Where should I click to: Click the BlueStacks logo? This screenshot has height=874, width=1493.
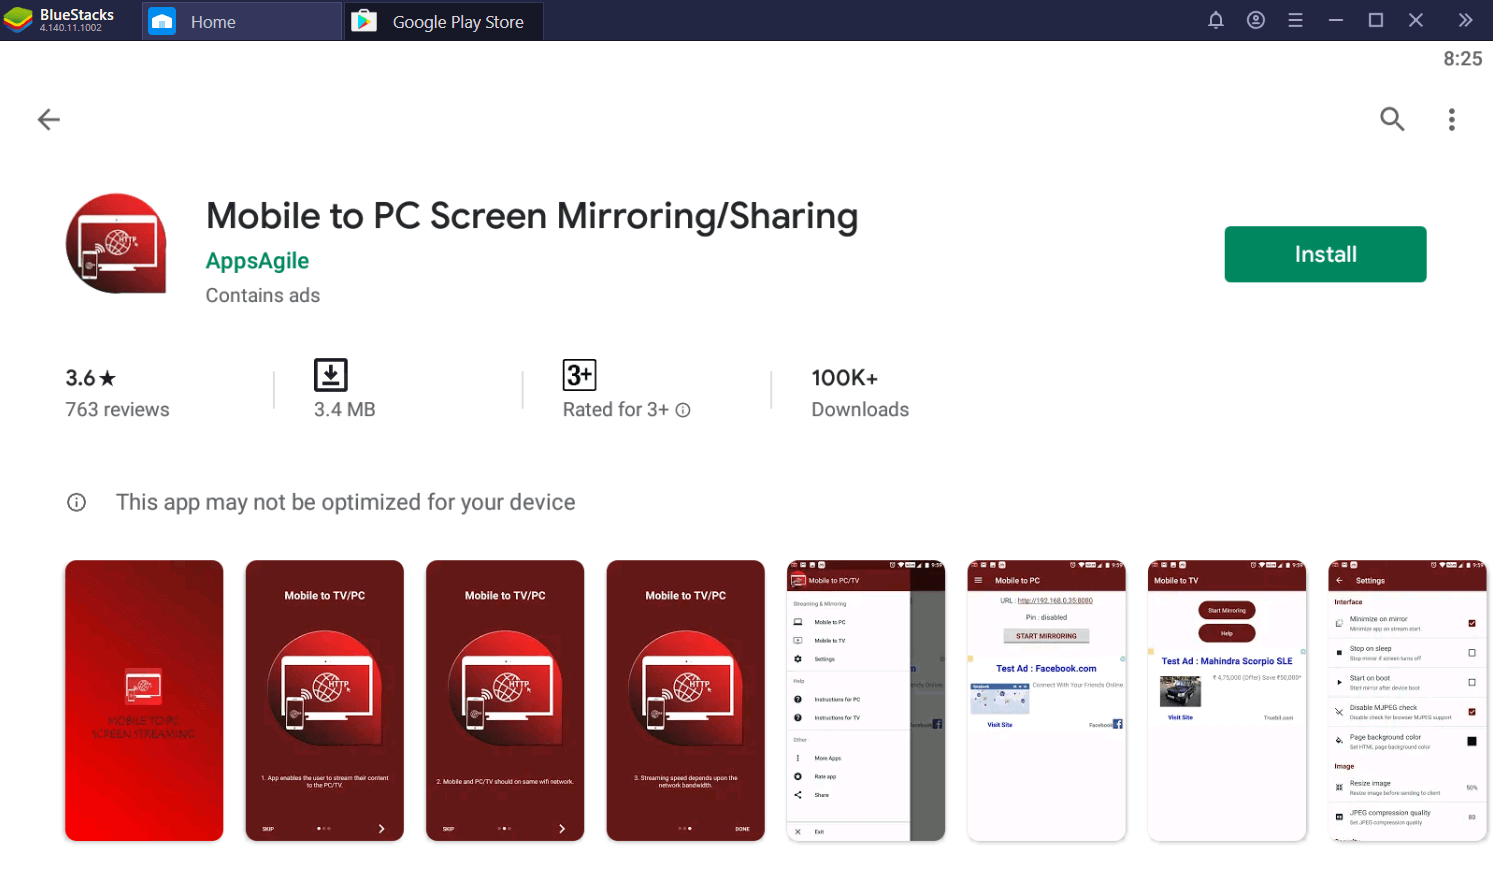click(x=17, y=18)
